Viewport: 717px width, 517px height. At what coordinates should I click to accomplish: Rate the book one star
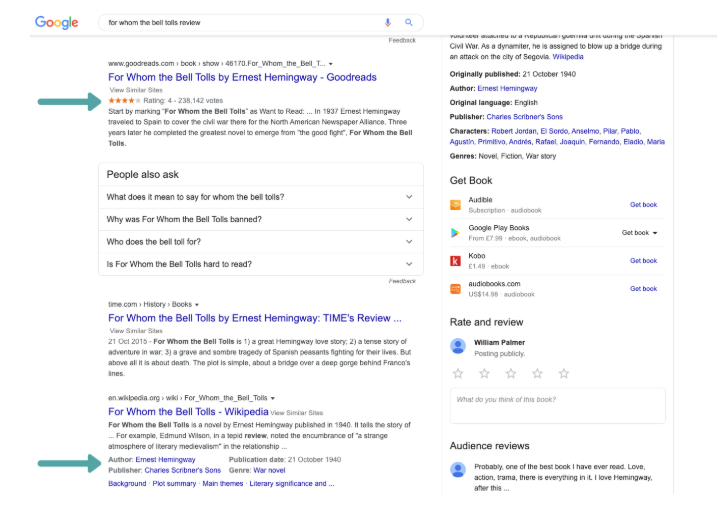click(458, 373)
